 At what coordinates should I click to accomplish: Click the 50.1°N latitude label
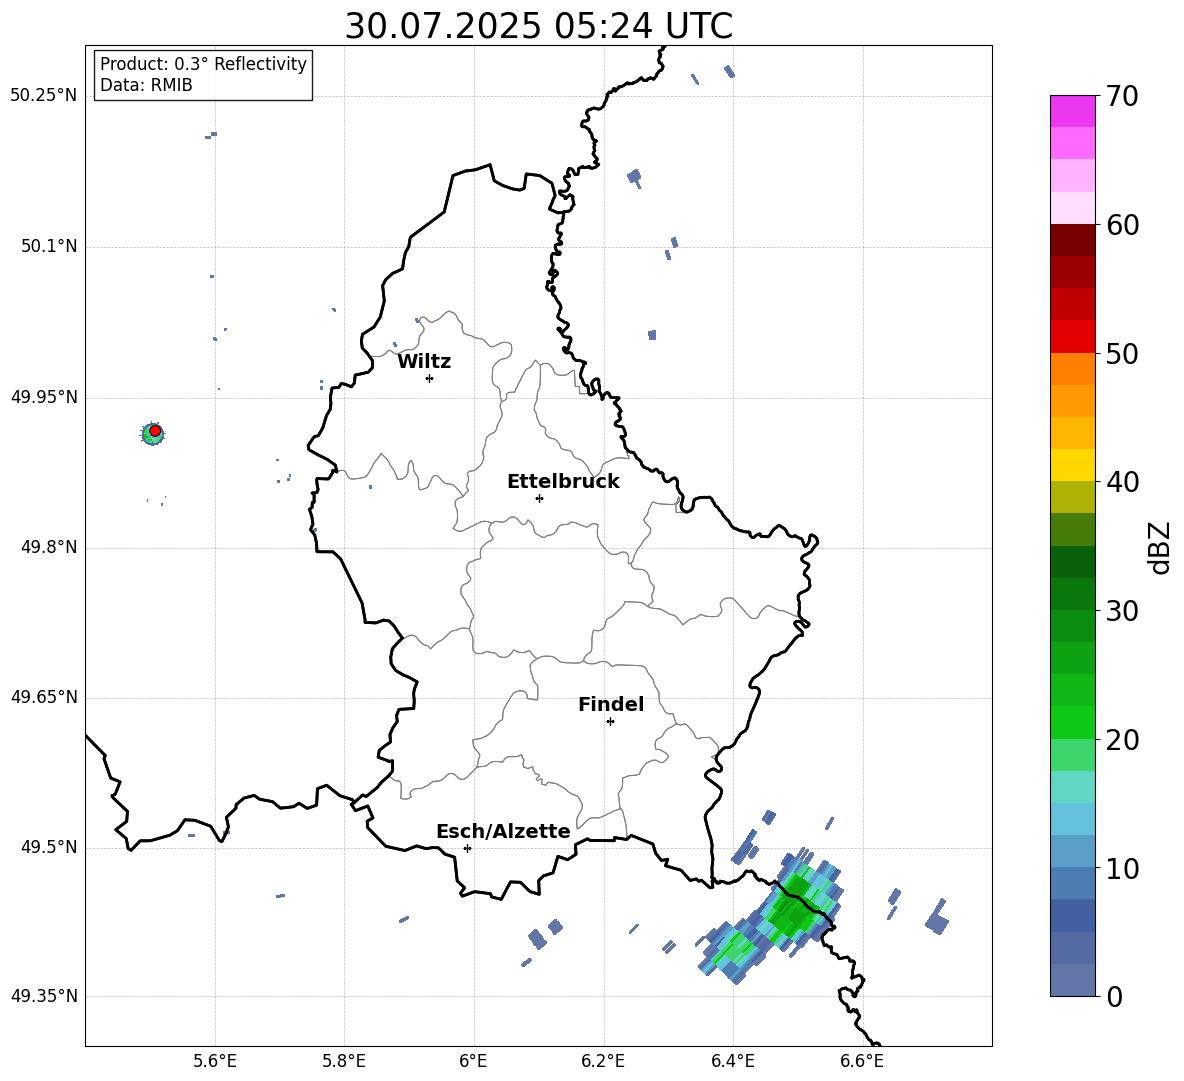pyautogui.click(x=49, y=246)
